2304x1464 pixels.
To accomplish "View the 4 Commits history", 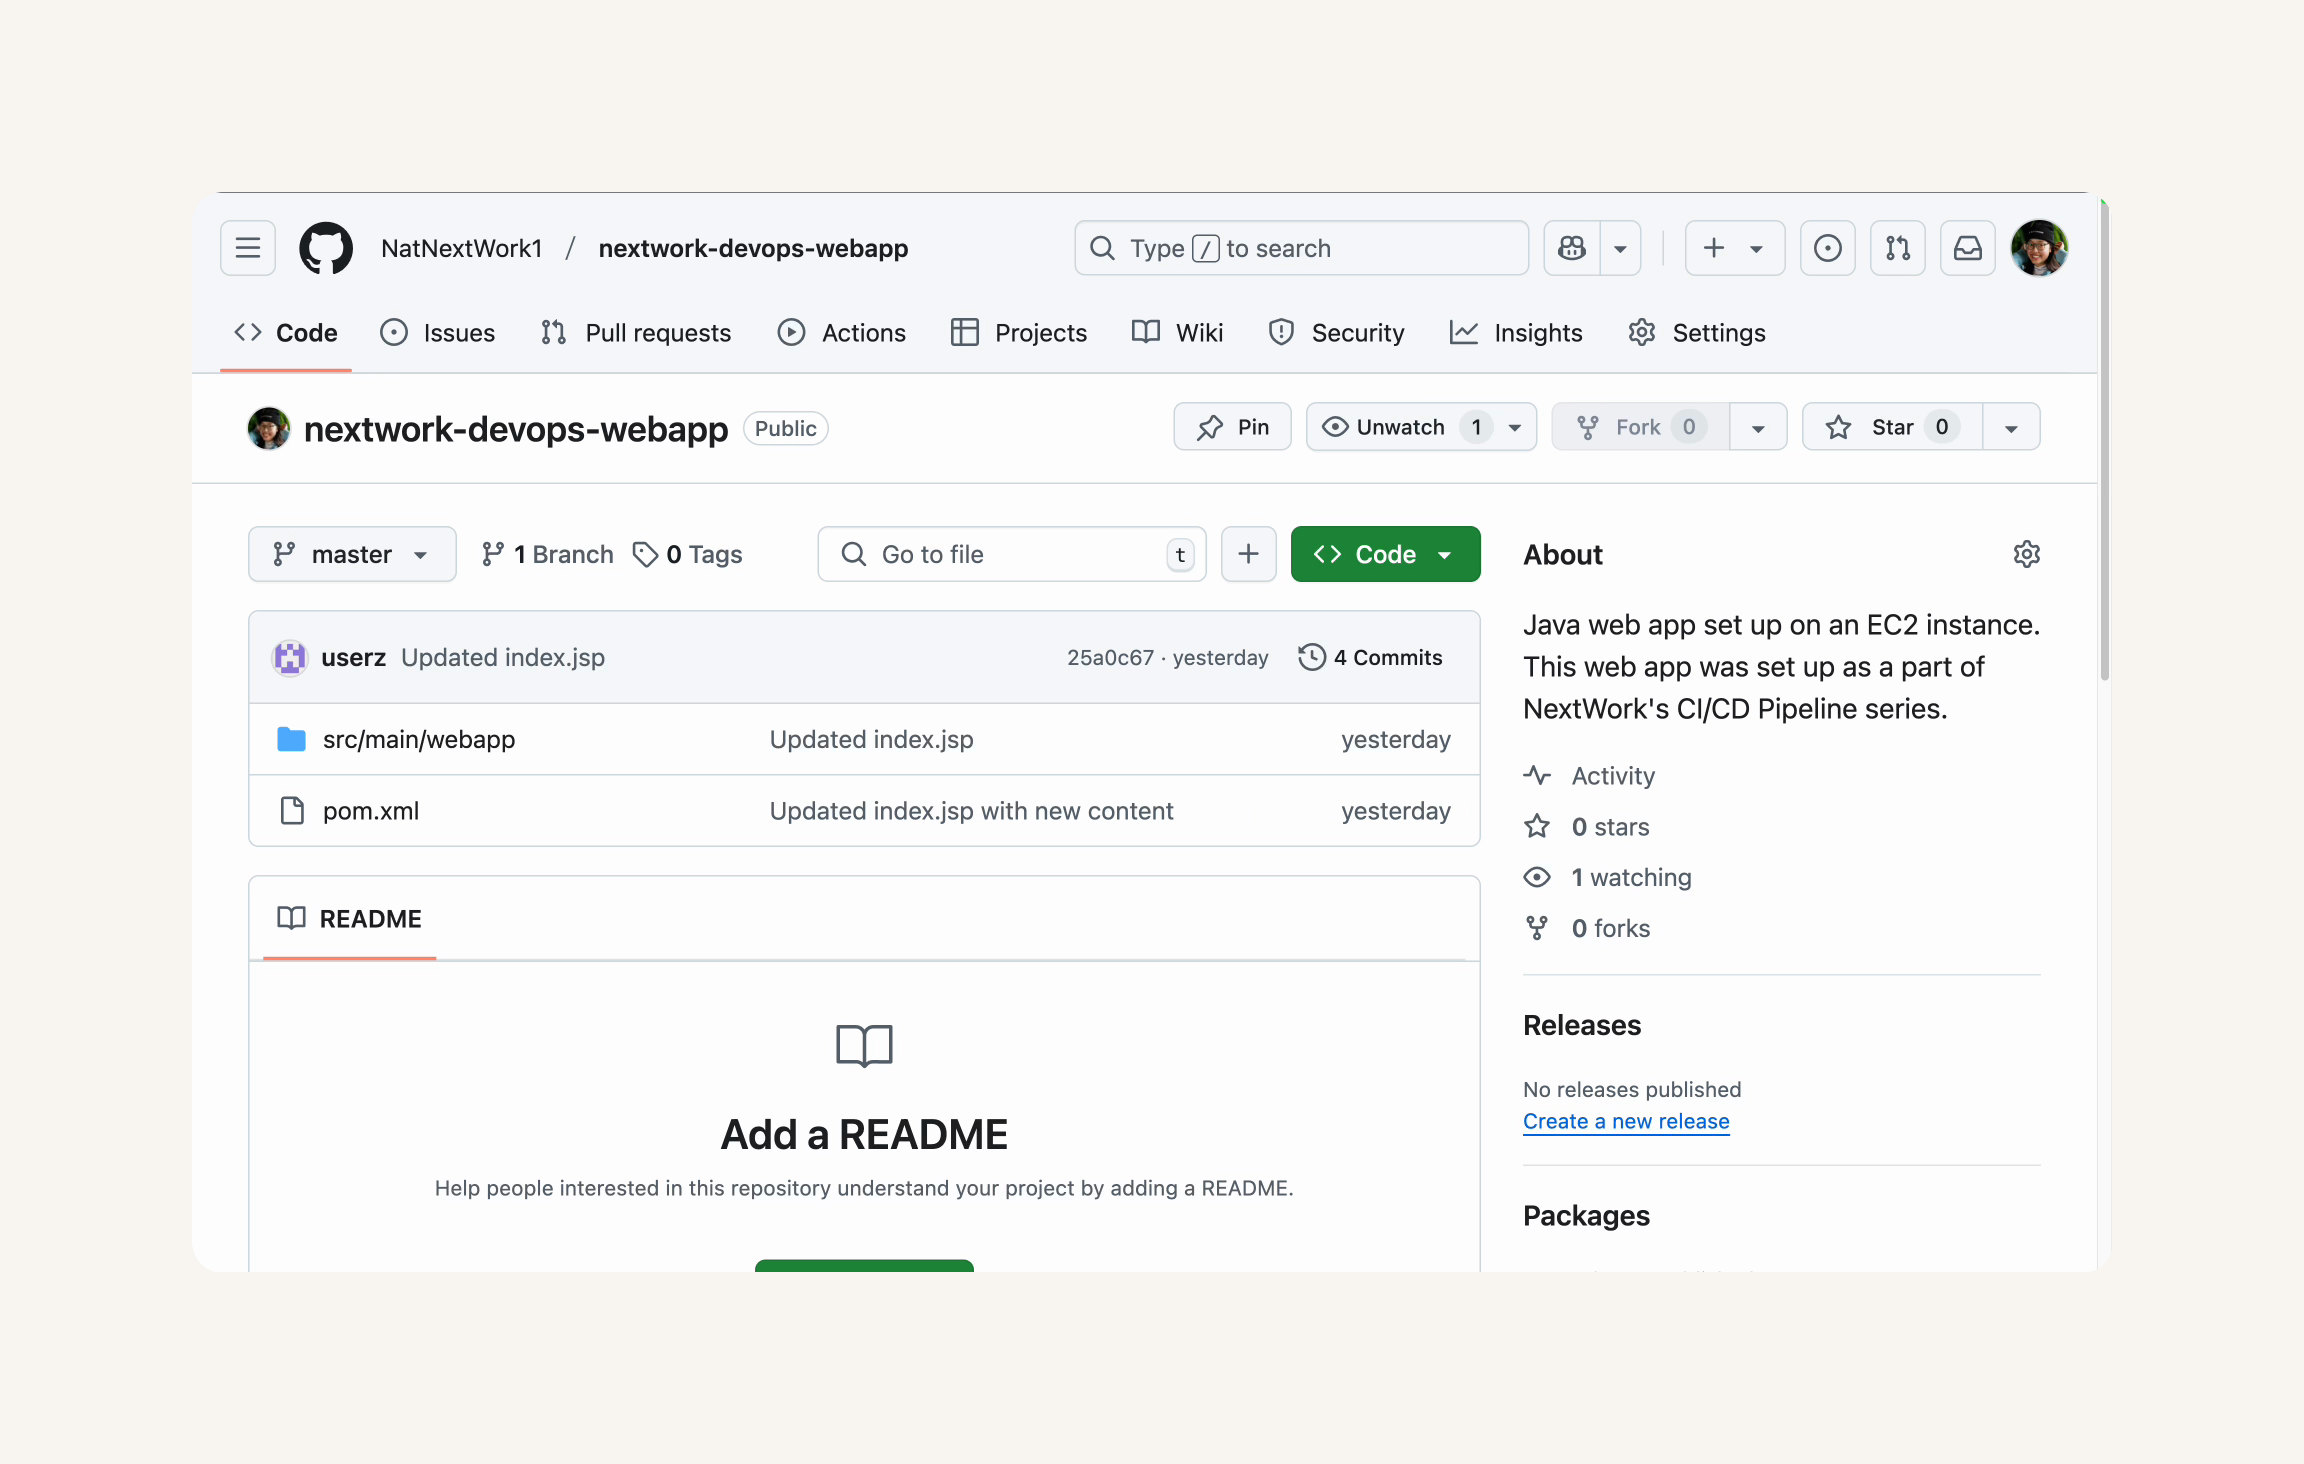I will (1371, 657).
